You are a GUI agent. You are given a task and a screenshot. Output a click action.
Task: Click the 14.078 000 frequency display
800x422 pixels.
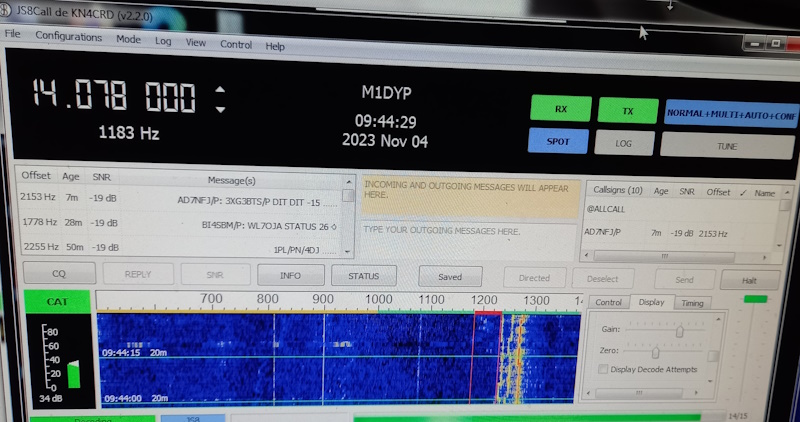[114, 95]
